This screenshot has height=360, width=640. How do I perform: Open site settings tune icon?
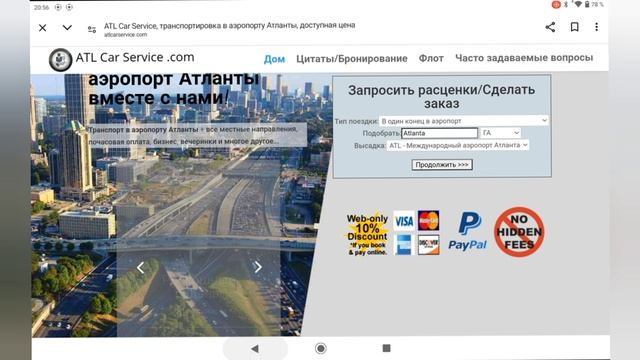[x=92, y=29]
